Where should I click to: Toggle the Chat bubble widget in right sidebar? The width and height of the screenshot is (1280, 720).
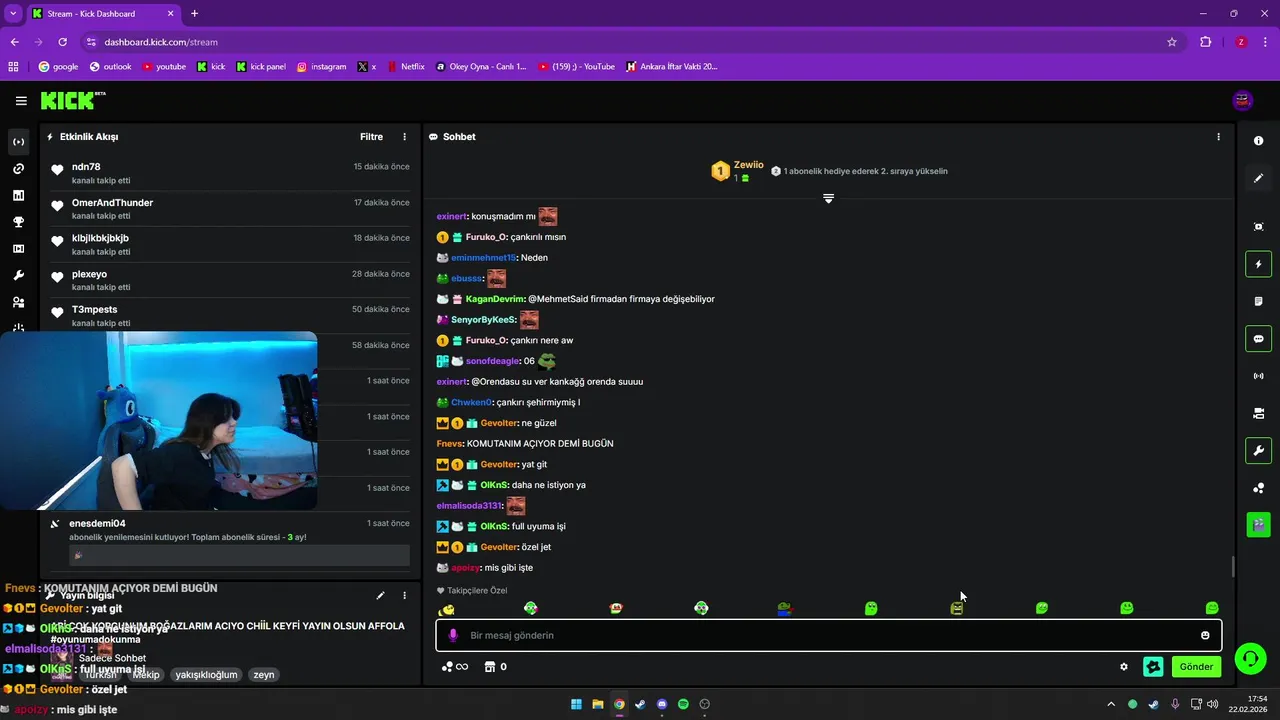click(x=1258, y=338)
